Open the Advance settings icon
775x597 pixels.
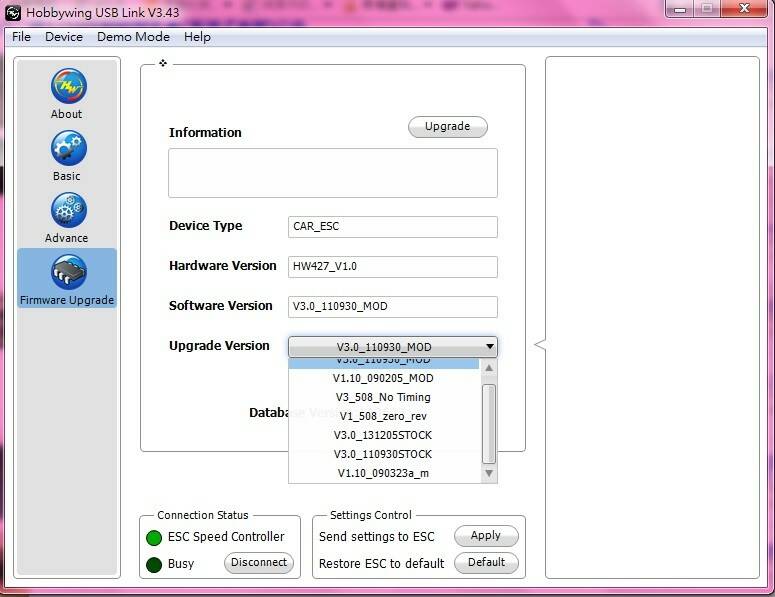point(69,210)
